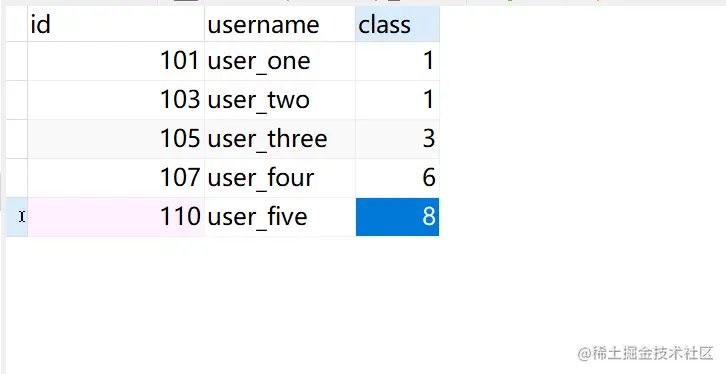Select the class column header
Image resolution: width=726 pixels, height=374 pixels.
[397, 24]
